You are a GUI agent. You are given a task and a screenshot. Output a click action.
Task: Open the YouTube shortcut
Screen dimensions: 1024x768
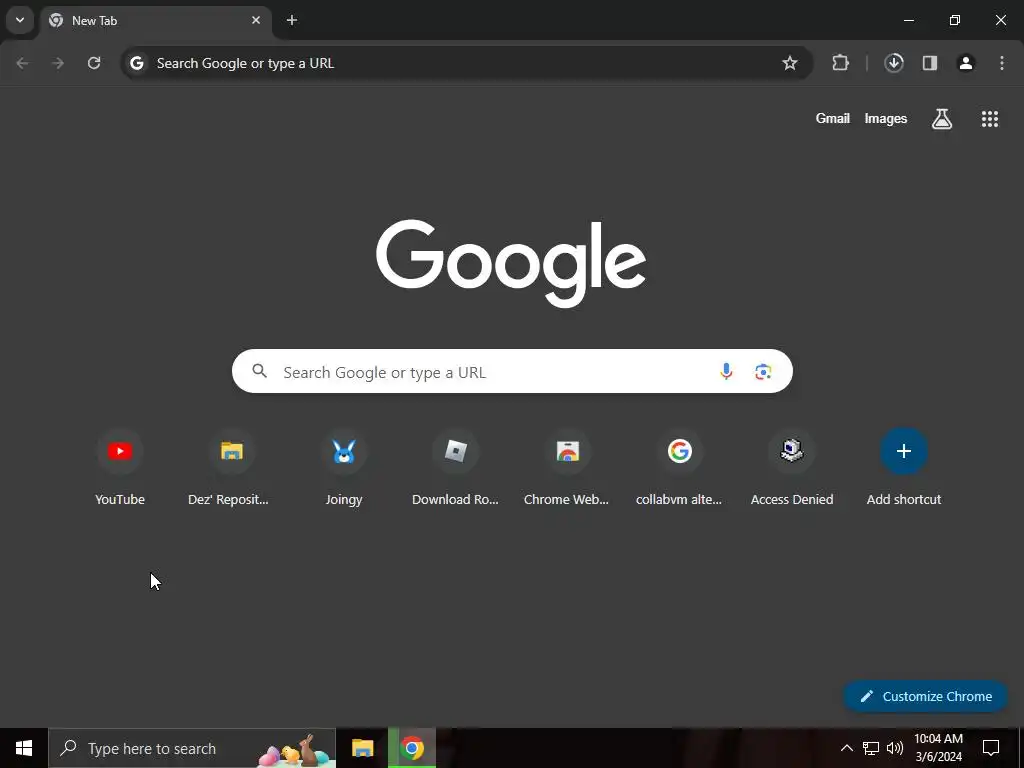point(120,468)
